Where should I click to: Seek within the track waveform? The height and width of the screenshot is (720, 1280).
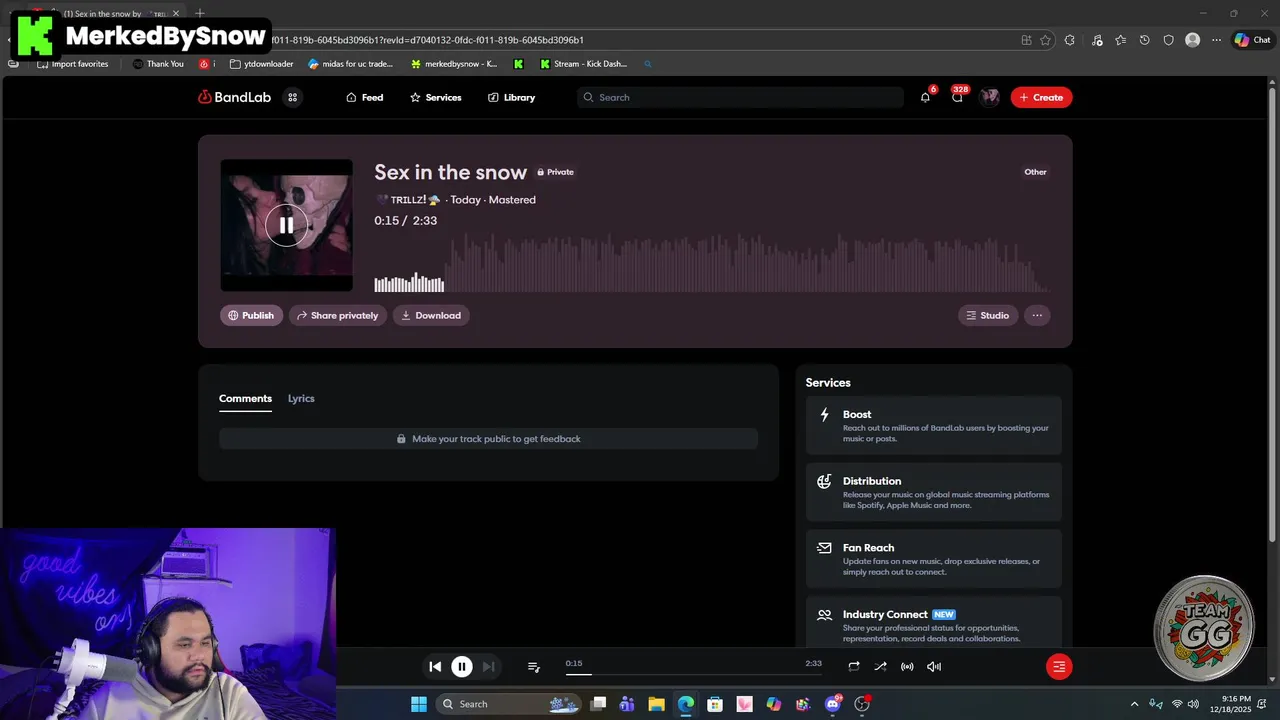point(711,261)
